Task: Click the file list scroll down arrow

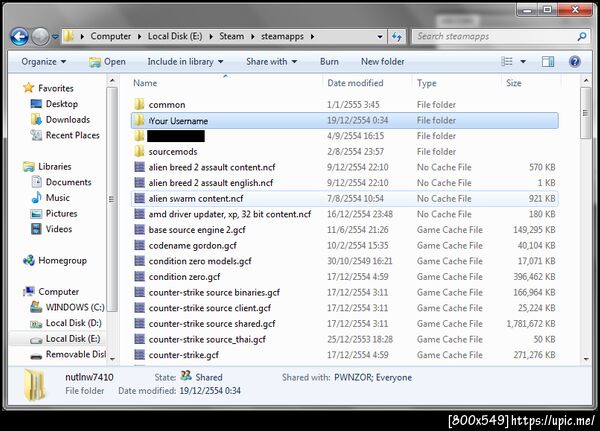Action: click(x=586, y=359)
